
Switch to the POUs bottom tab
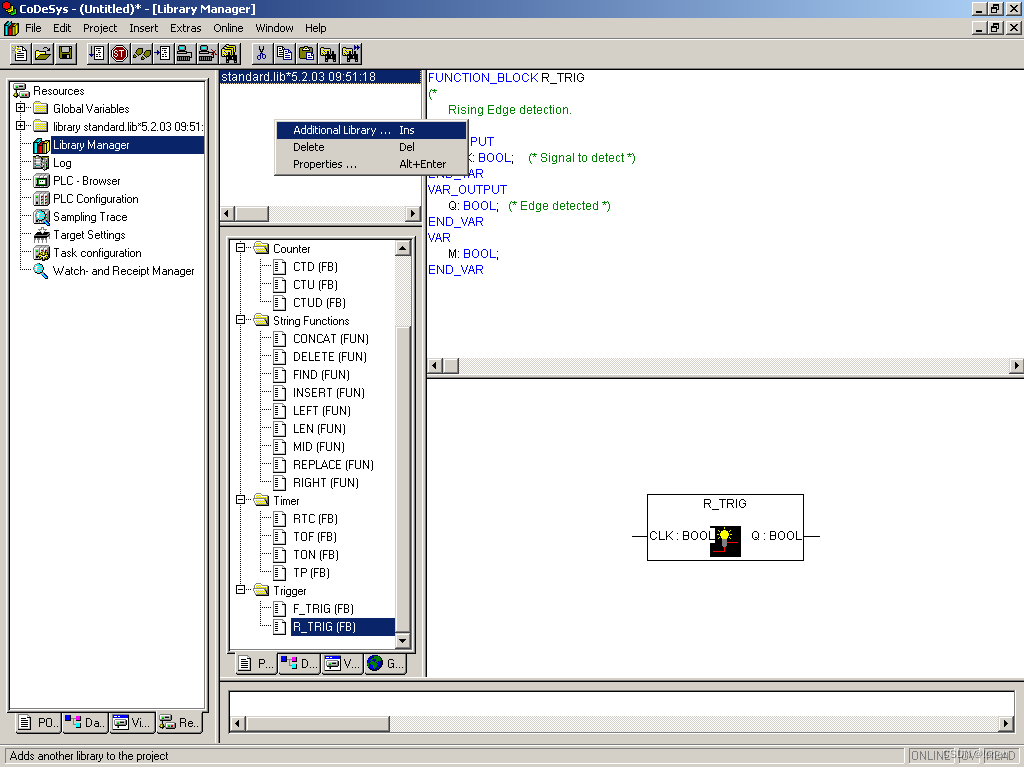point(38,722)
